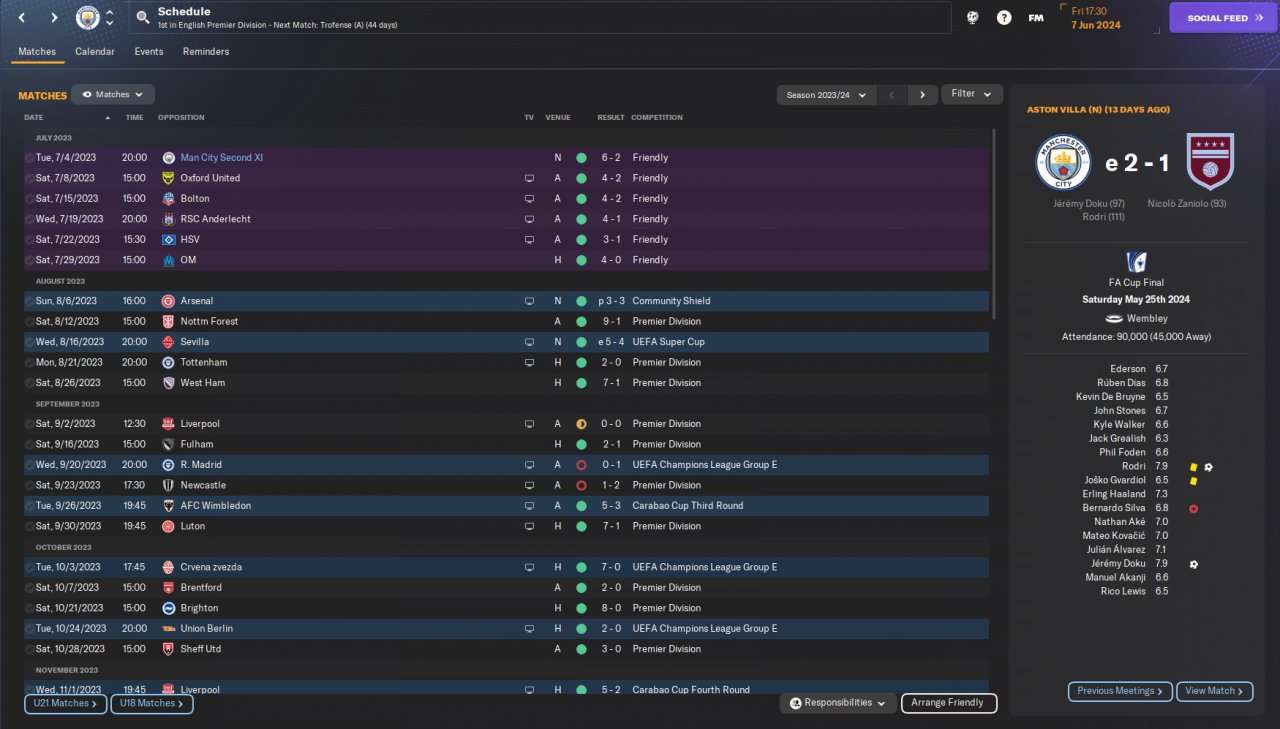Screen dimensions: 1280x729
Task: Select the Nottm Forest 9 - 1 result
Action: click(x=612, y=322)
